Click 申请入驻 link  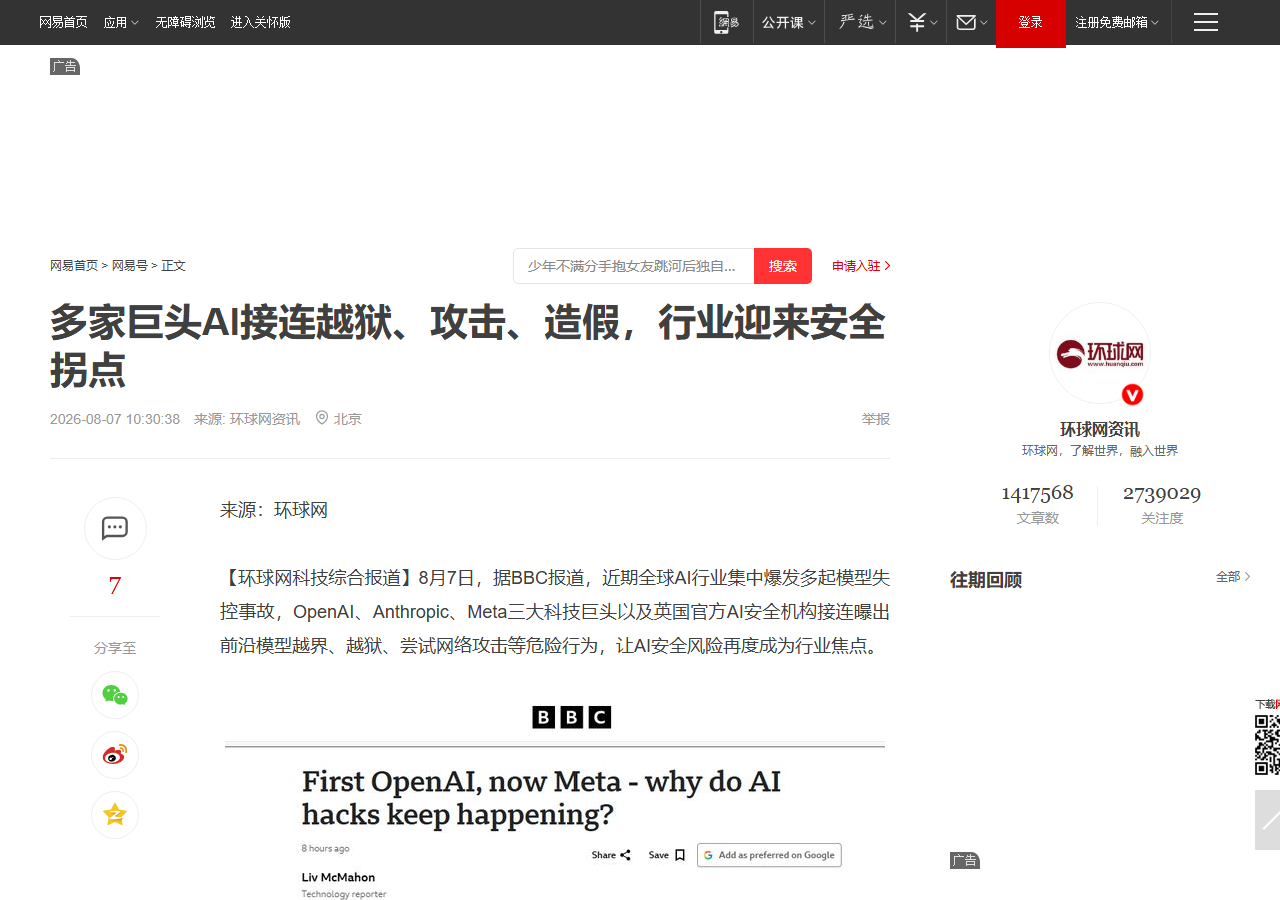pos(861,266)
